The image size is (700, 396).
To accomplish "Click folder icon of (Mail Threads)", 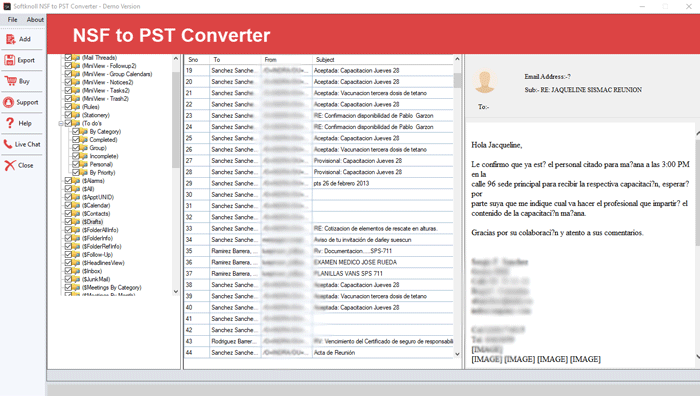I will coord(76,58).
